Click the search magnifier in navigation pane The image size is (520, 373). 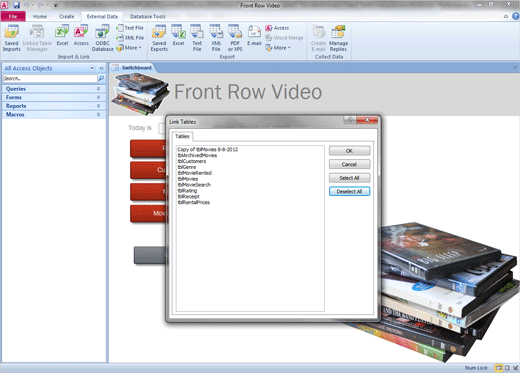pyautogui.click(x=101, y=78)
